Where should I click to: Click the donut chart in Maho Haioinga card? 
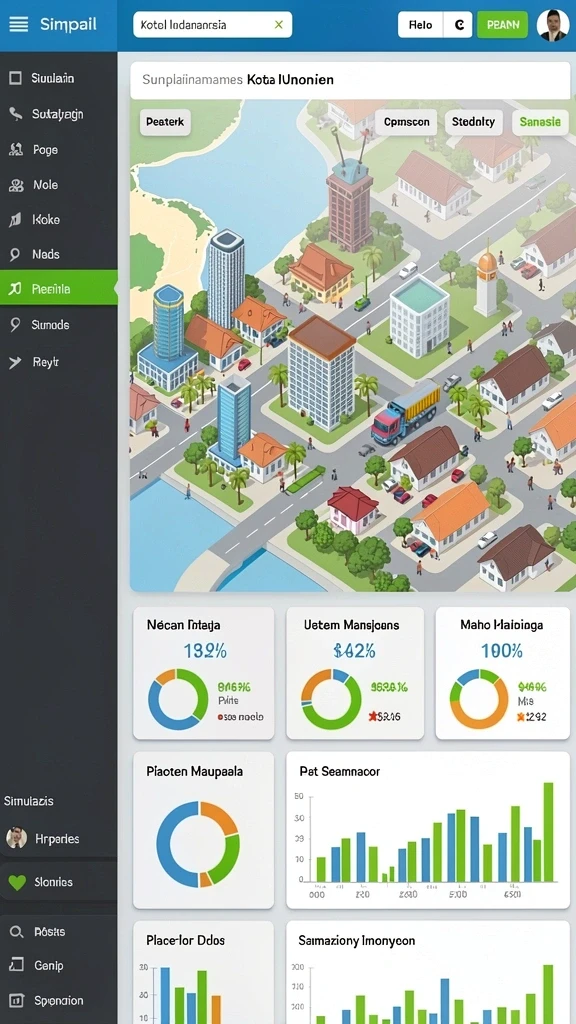tap(479, 699)
